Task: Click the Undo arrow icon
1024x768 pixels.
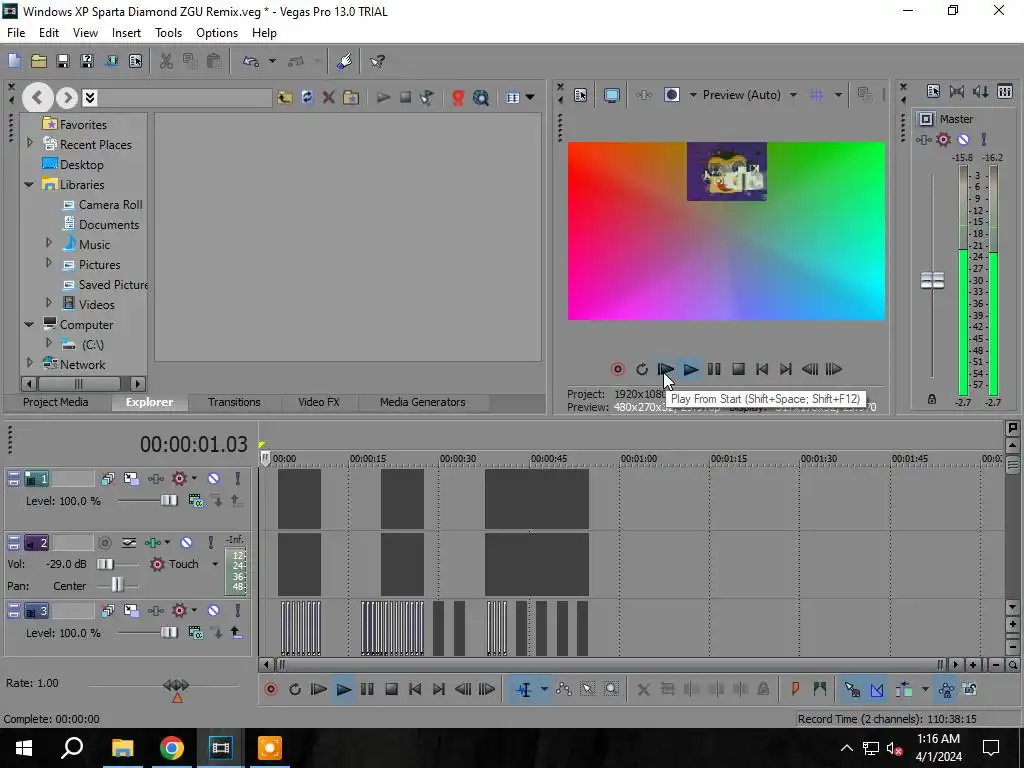Action: pyautogui.click(x=251, y=61)
